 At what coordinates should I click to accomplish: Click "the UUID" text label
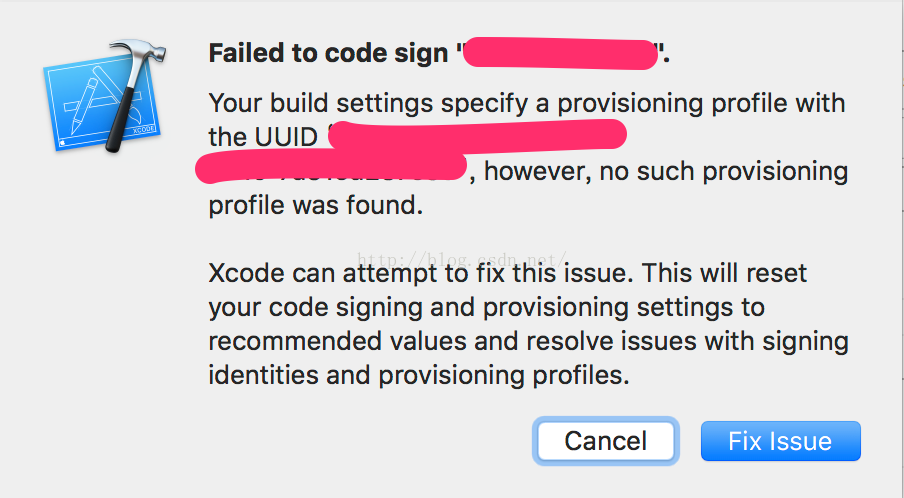[x=263, y=137]
